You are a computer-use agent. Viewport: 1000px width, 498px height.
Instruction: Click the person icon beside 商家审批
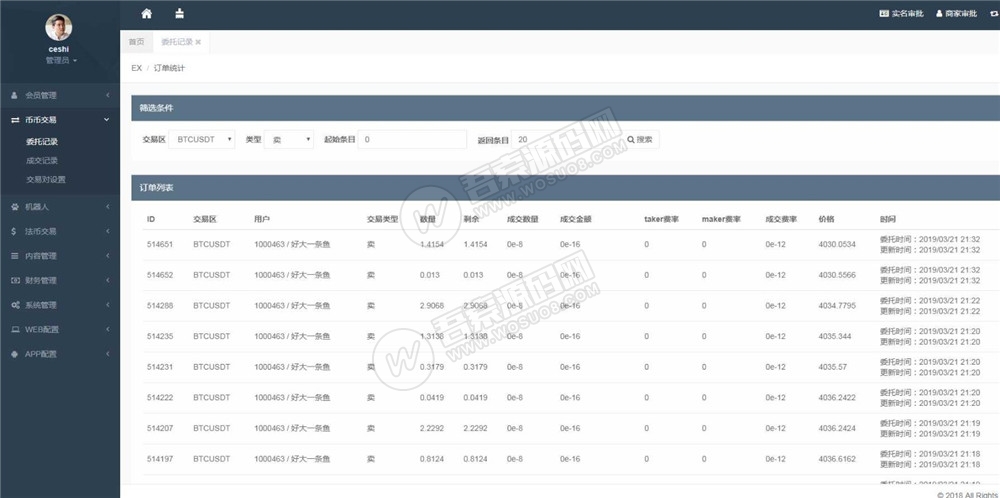939,13
